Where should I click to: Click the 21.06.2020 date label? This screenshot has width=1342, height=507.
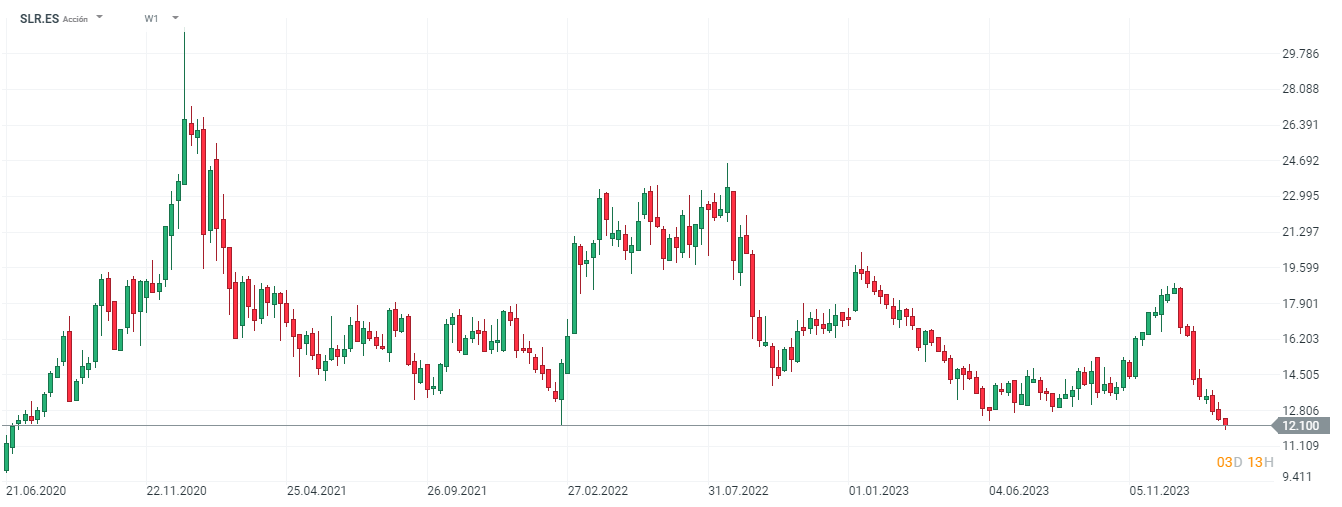point(36,491)
